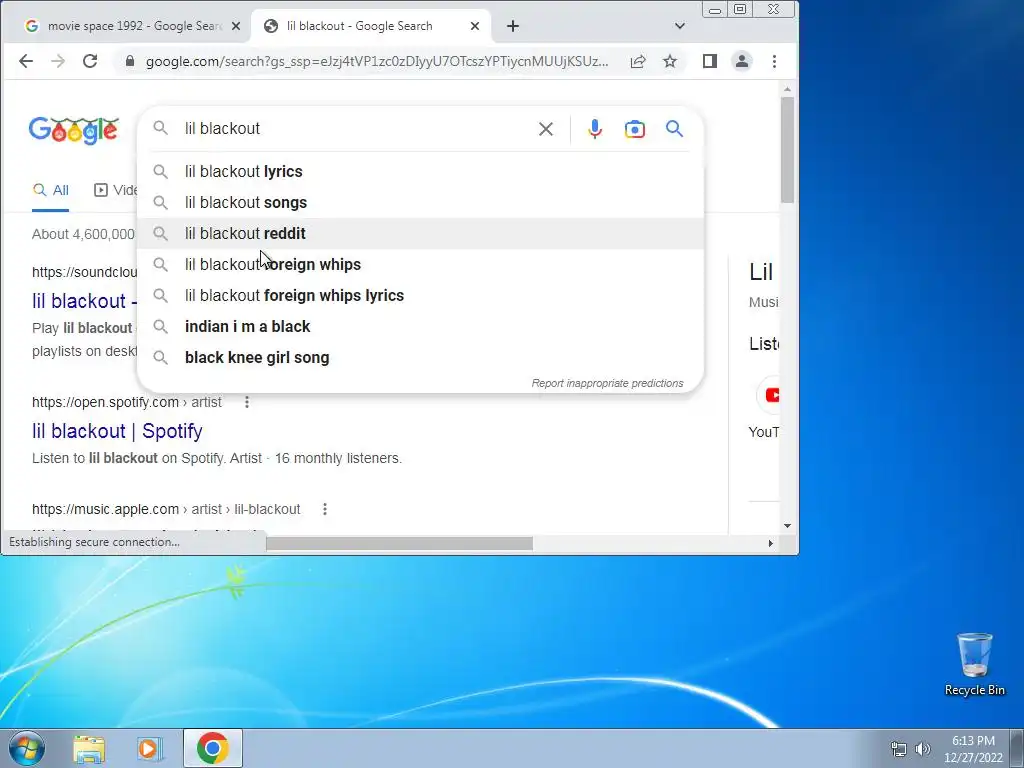Image resolution: width=1024 pixels, height=768 pixels.
Task: Open the Chrome profile avatar
Action: [x=742, y=61]
